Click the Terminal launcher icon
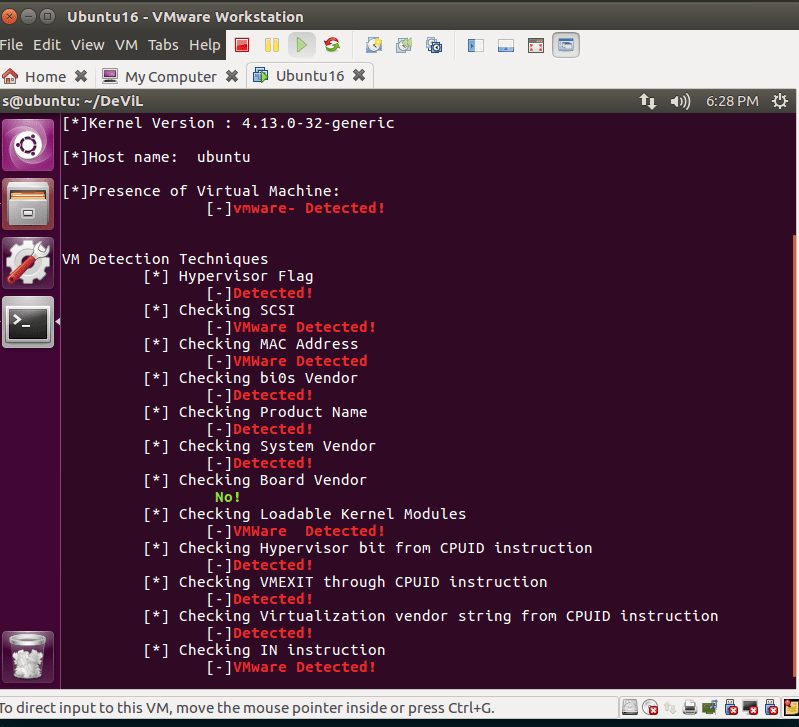Image resolution: width=799 pixels, height=727 pixels. coord(28,322)
